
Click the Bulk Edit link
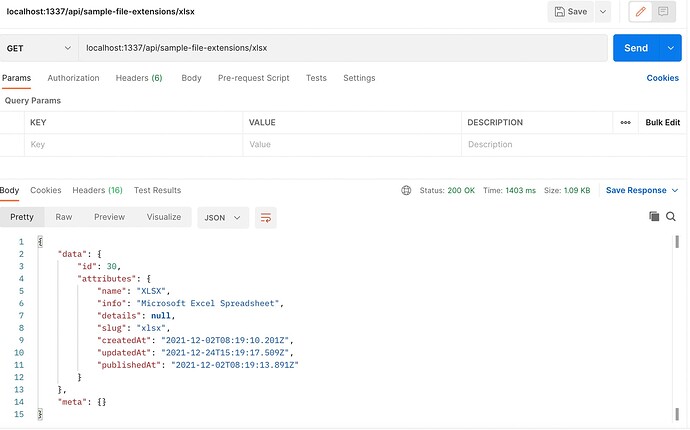(662, 122)
